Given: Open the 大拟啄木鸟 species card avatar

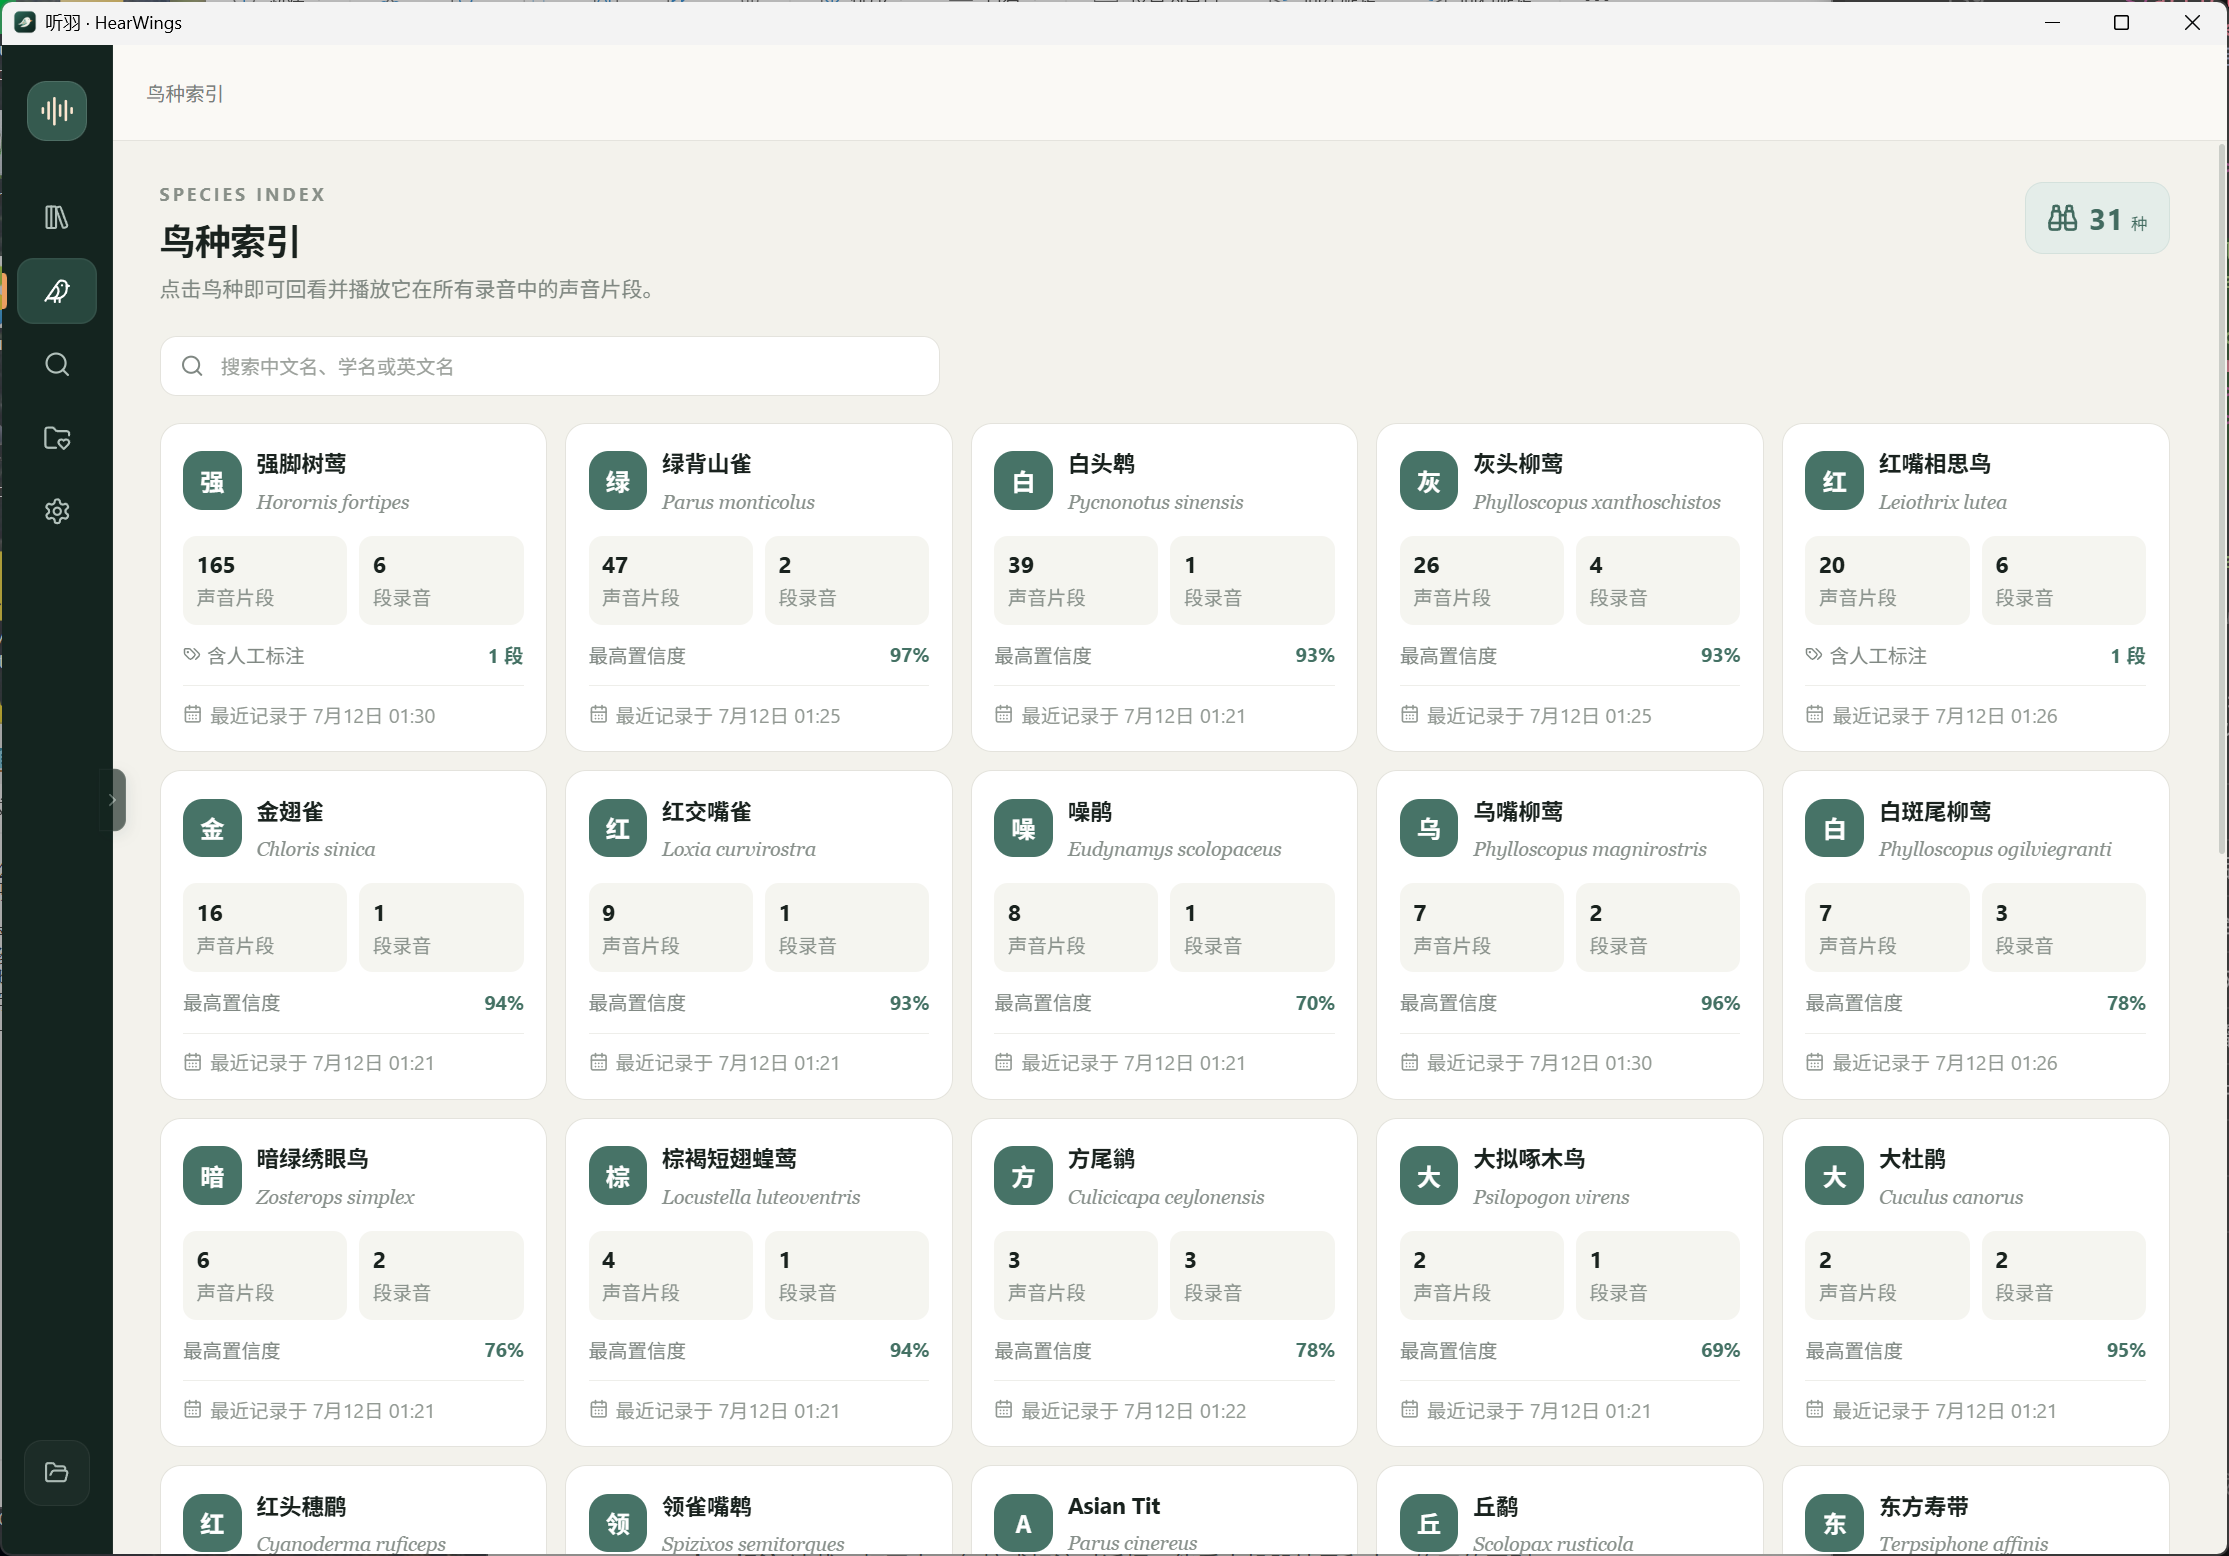Looking at the screenshot, I should tap(1429, 1176).
